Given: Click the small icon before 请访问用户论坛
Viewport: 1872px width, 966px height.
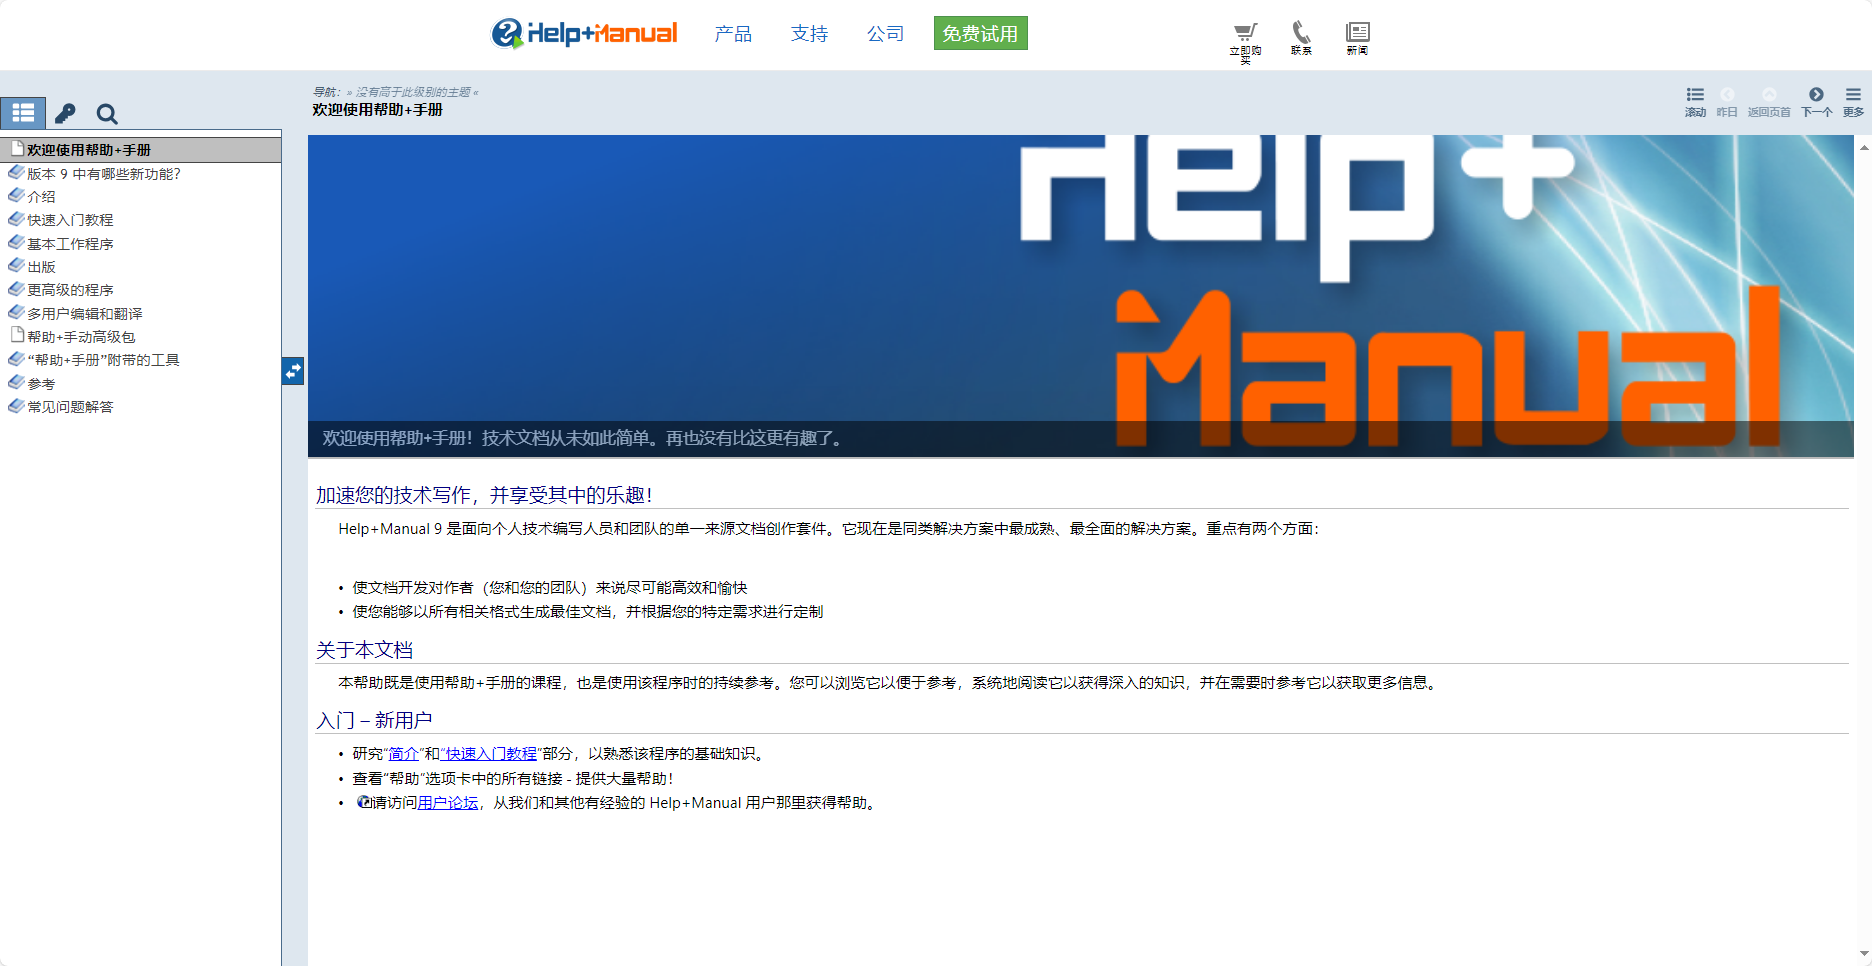Looking at the screenshot, I should [x=364, y=802].
